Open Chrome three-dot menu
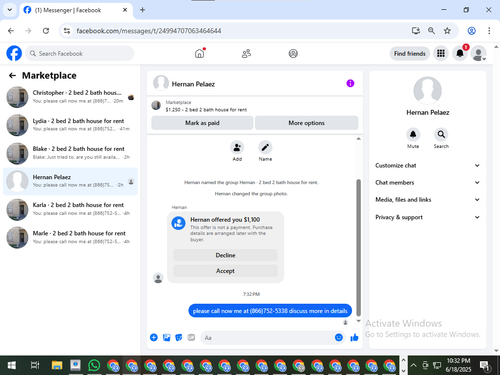The width and height of the screenshot is (500, 375). point(489,31)
